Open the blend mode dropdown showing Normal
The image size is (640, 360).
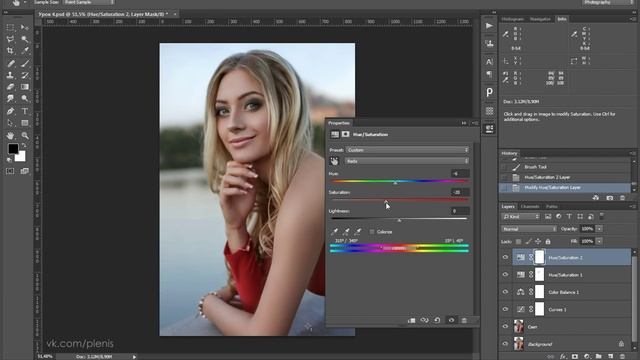[x=529, y=229]
